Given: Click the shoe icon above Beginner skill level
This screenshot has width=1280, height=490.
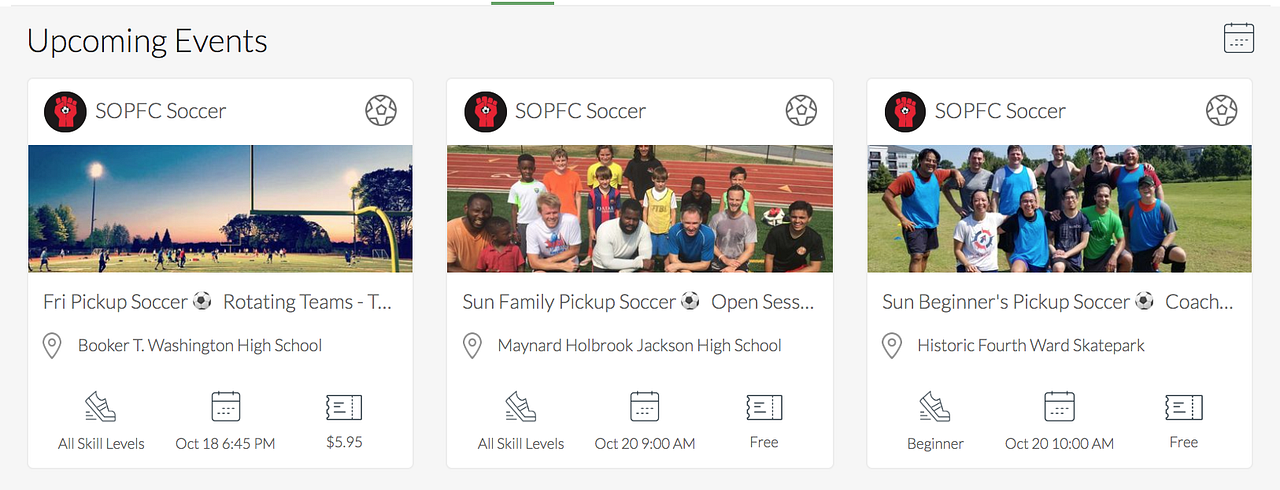Looking at the screenshot, I should (935, 407).
